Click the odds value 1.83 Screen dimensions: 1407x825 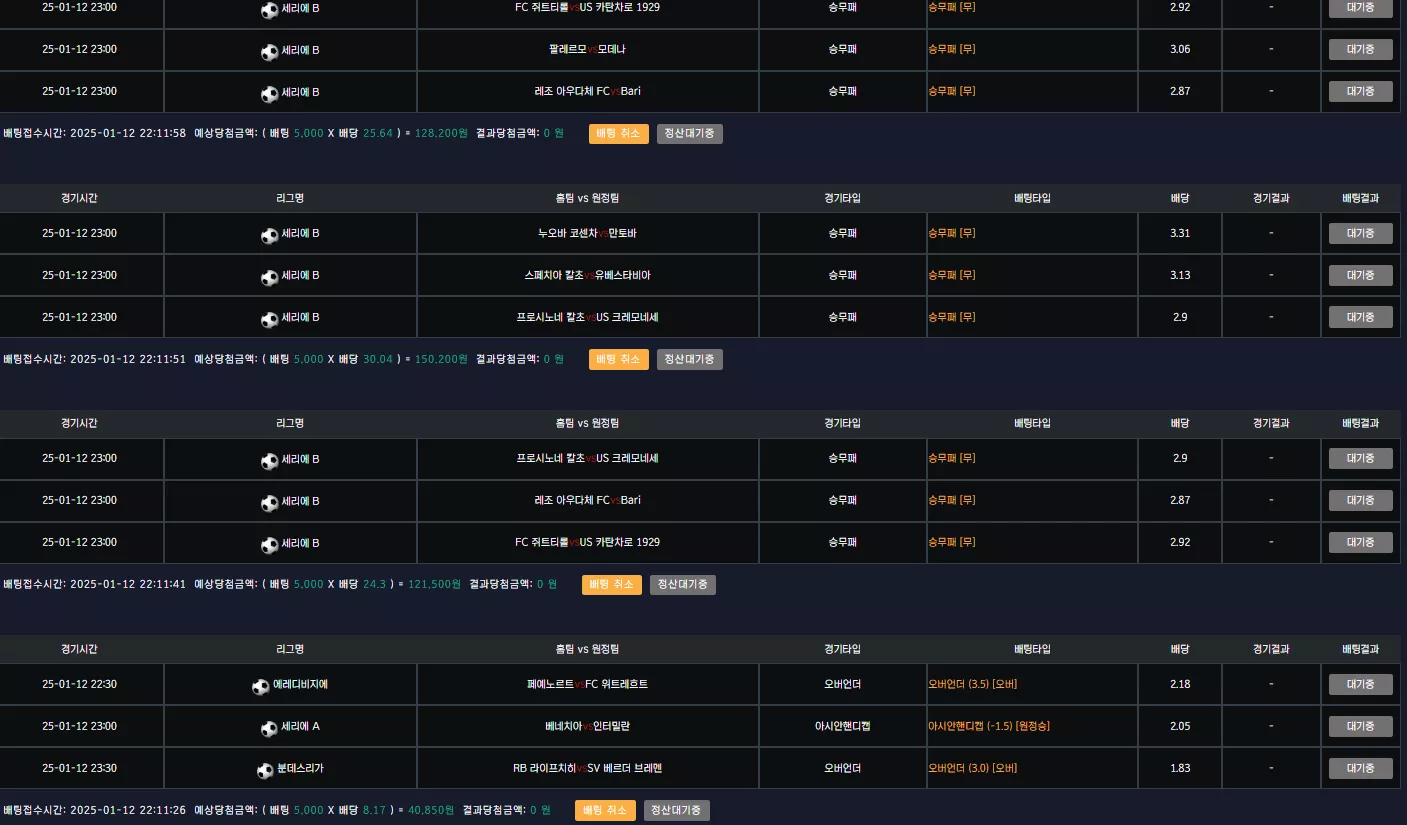click(x=1180, y=768)
